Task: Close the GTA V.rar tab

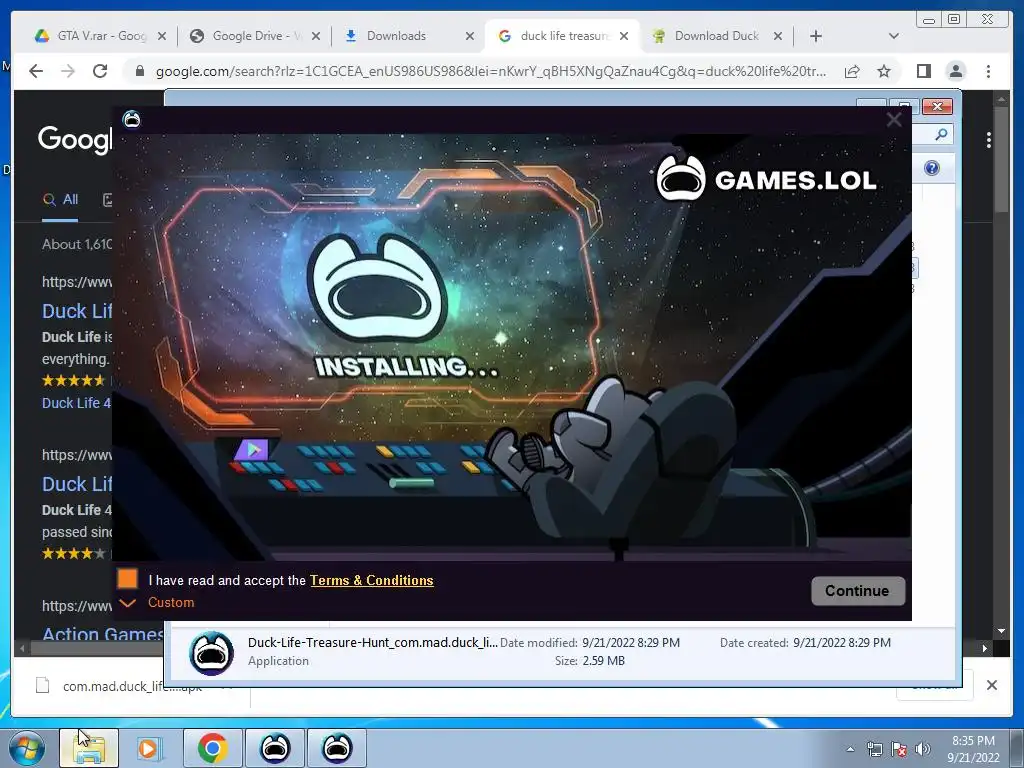Action: [162, 37]
